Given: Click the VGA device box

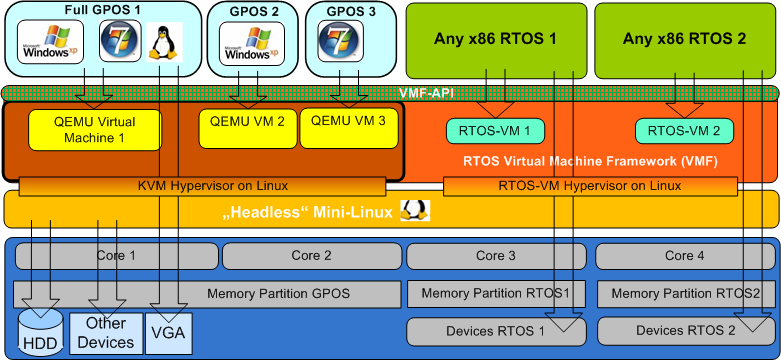Looking at the screenshot, I should coord(169,333).
